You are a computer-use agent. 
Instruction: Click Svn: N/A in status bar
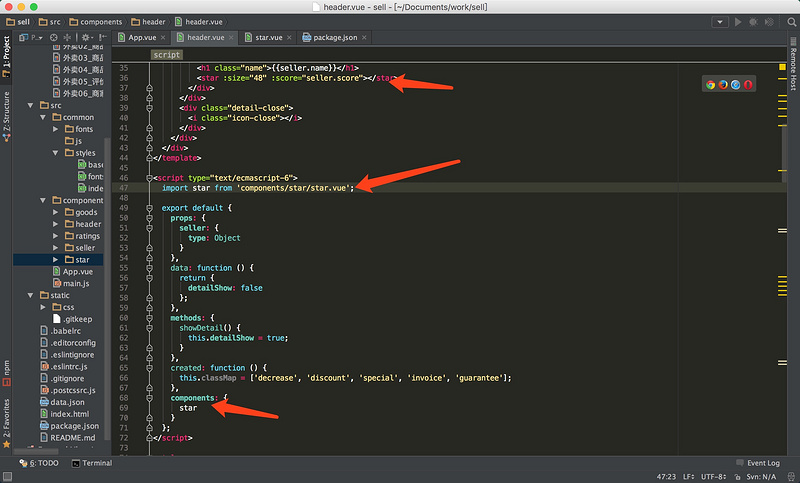tap(761, 477)
